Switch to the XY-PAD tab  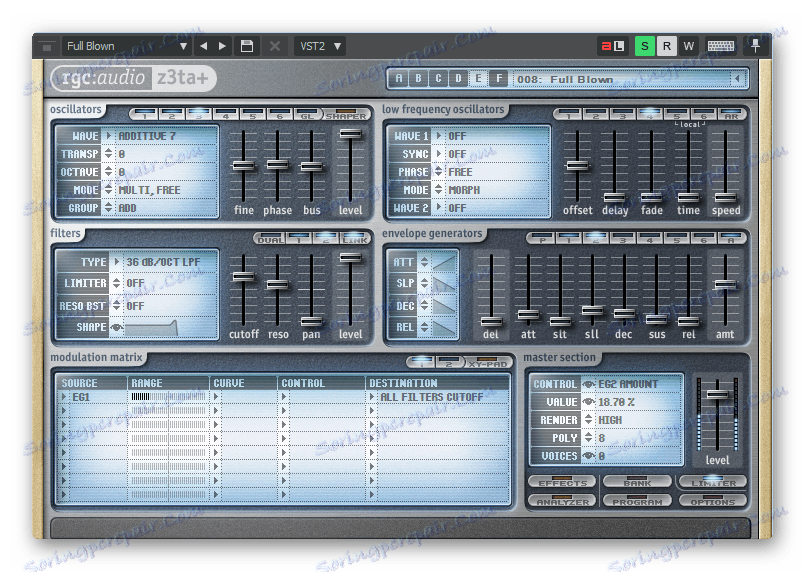pyautogui.click(x=486, y=362)
